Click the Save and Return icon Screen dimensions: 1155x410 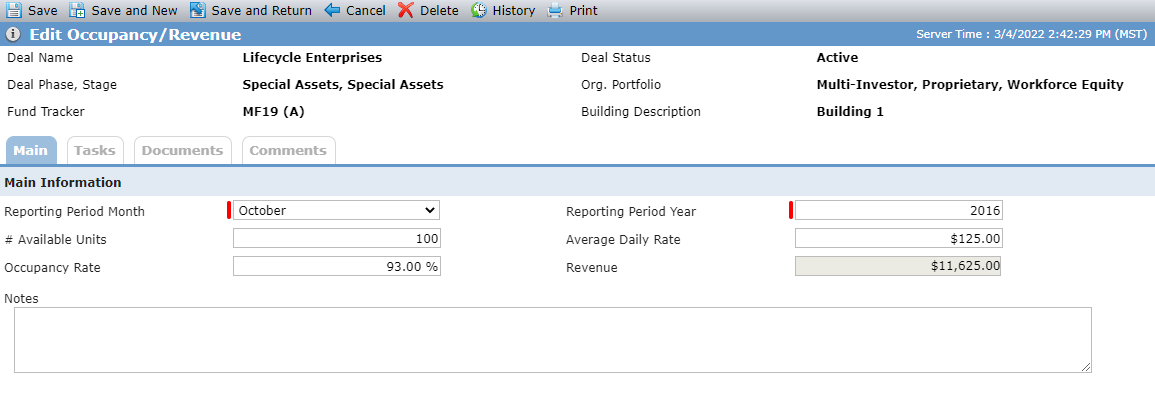(197, 10)
